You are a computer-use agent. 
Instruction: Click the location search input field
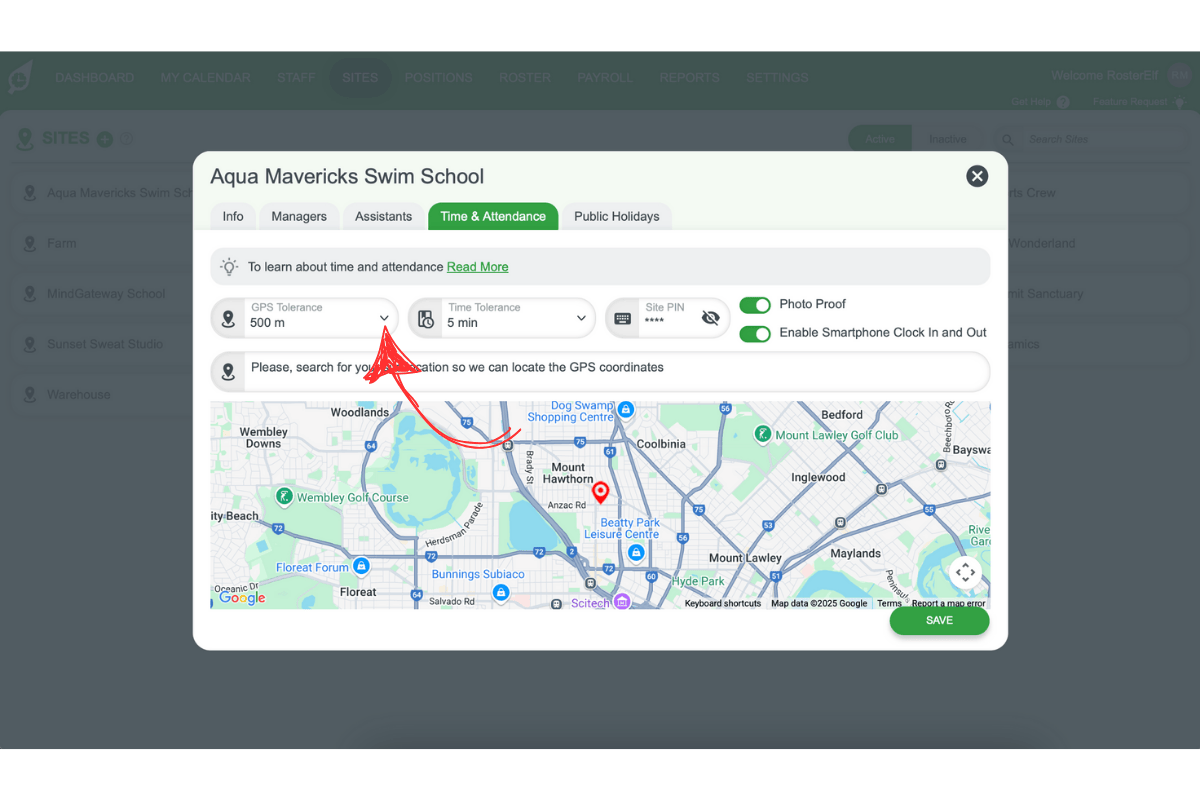pos(600,368)
